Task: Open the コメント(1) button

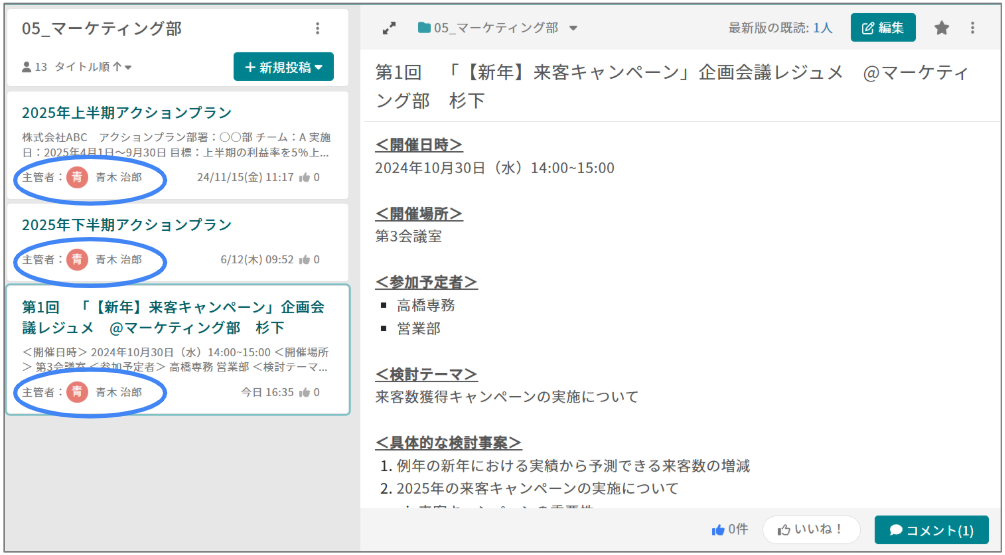Action: click(931, 529)
